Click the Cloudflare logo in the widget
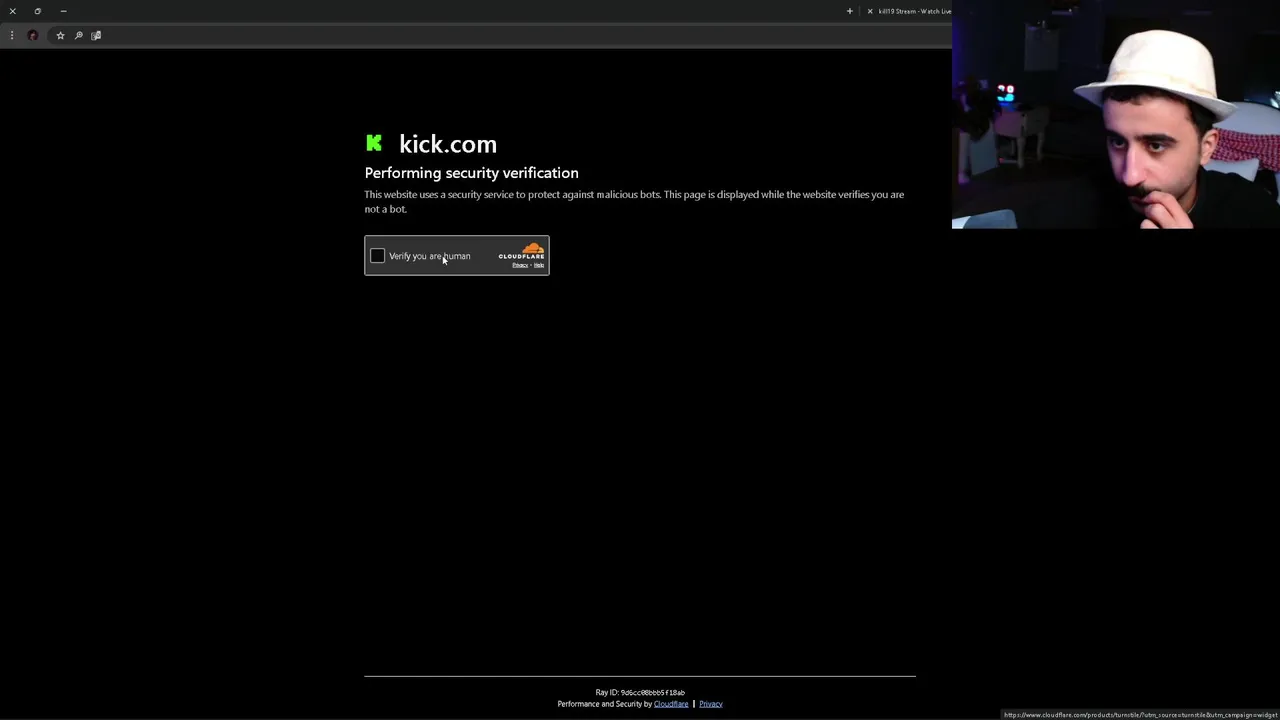 522,251
